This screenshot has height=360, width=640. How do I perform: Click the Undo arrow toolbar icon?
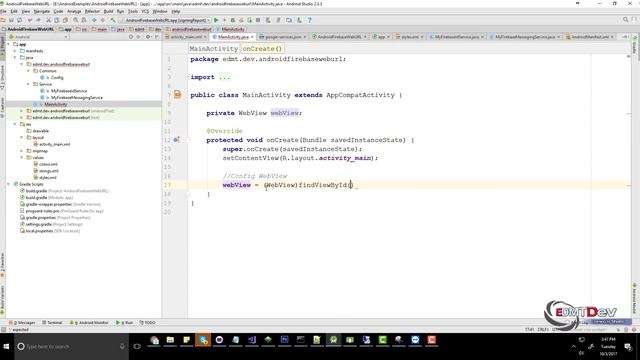click(x=30, y=20)
